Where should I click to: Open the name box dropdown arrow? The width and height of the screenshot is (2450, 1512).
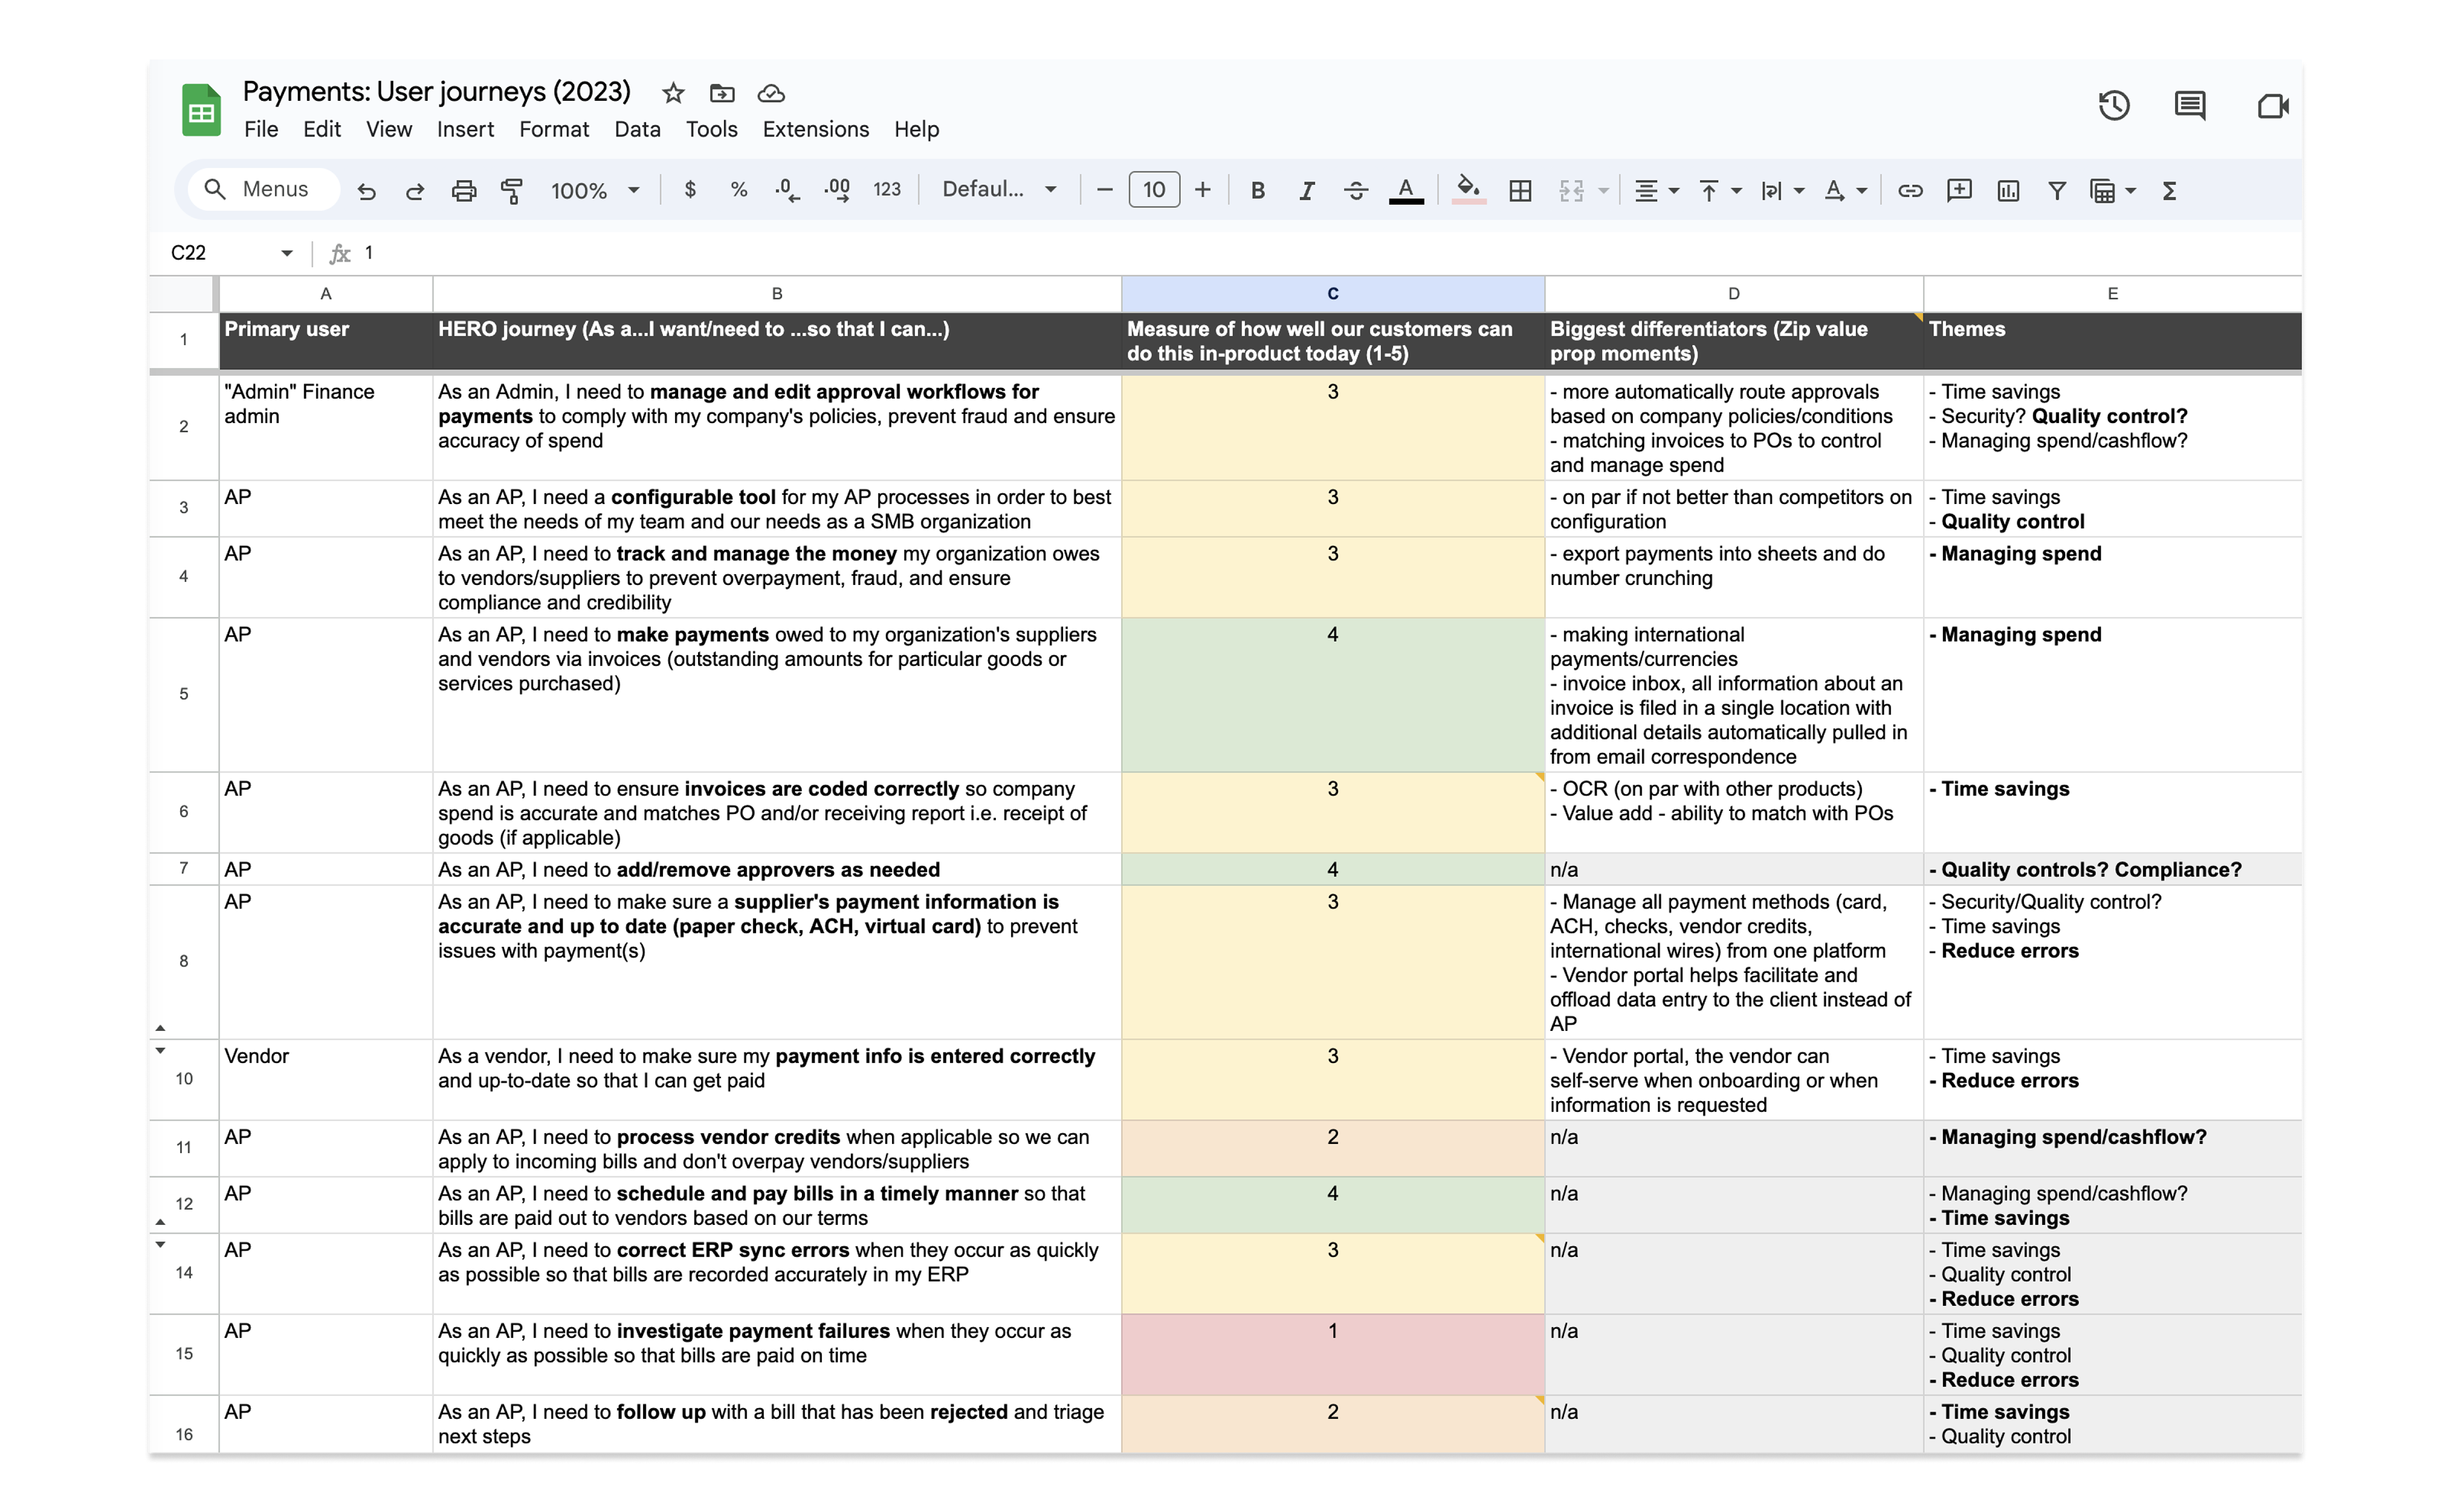coord(286,253)
